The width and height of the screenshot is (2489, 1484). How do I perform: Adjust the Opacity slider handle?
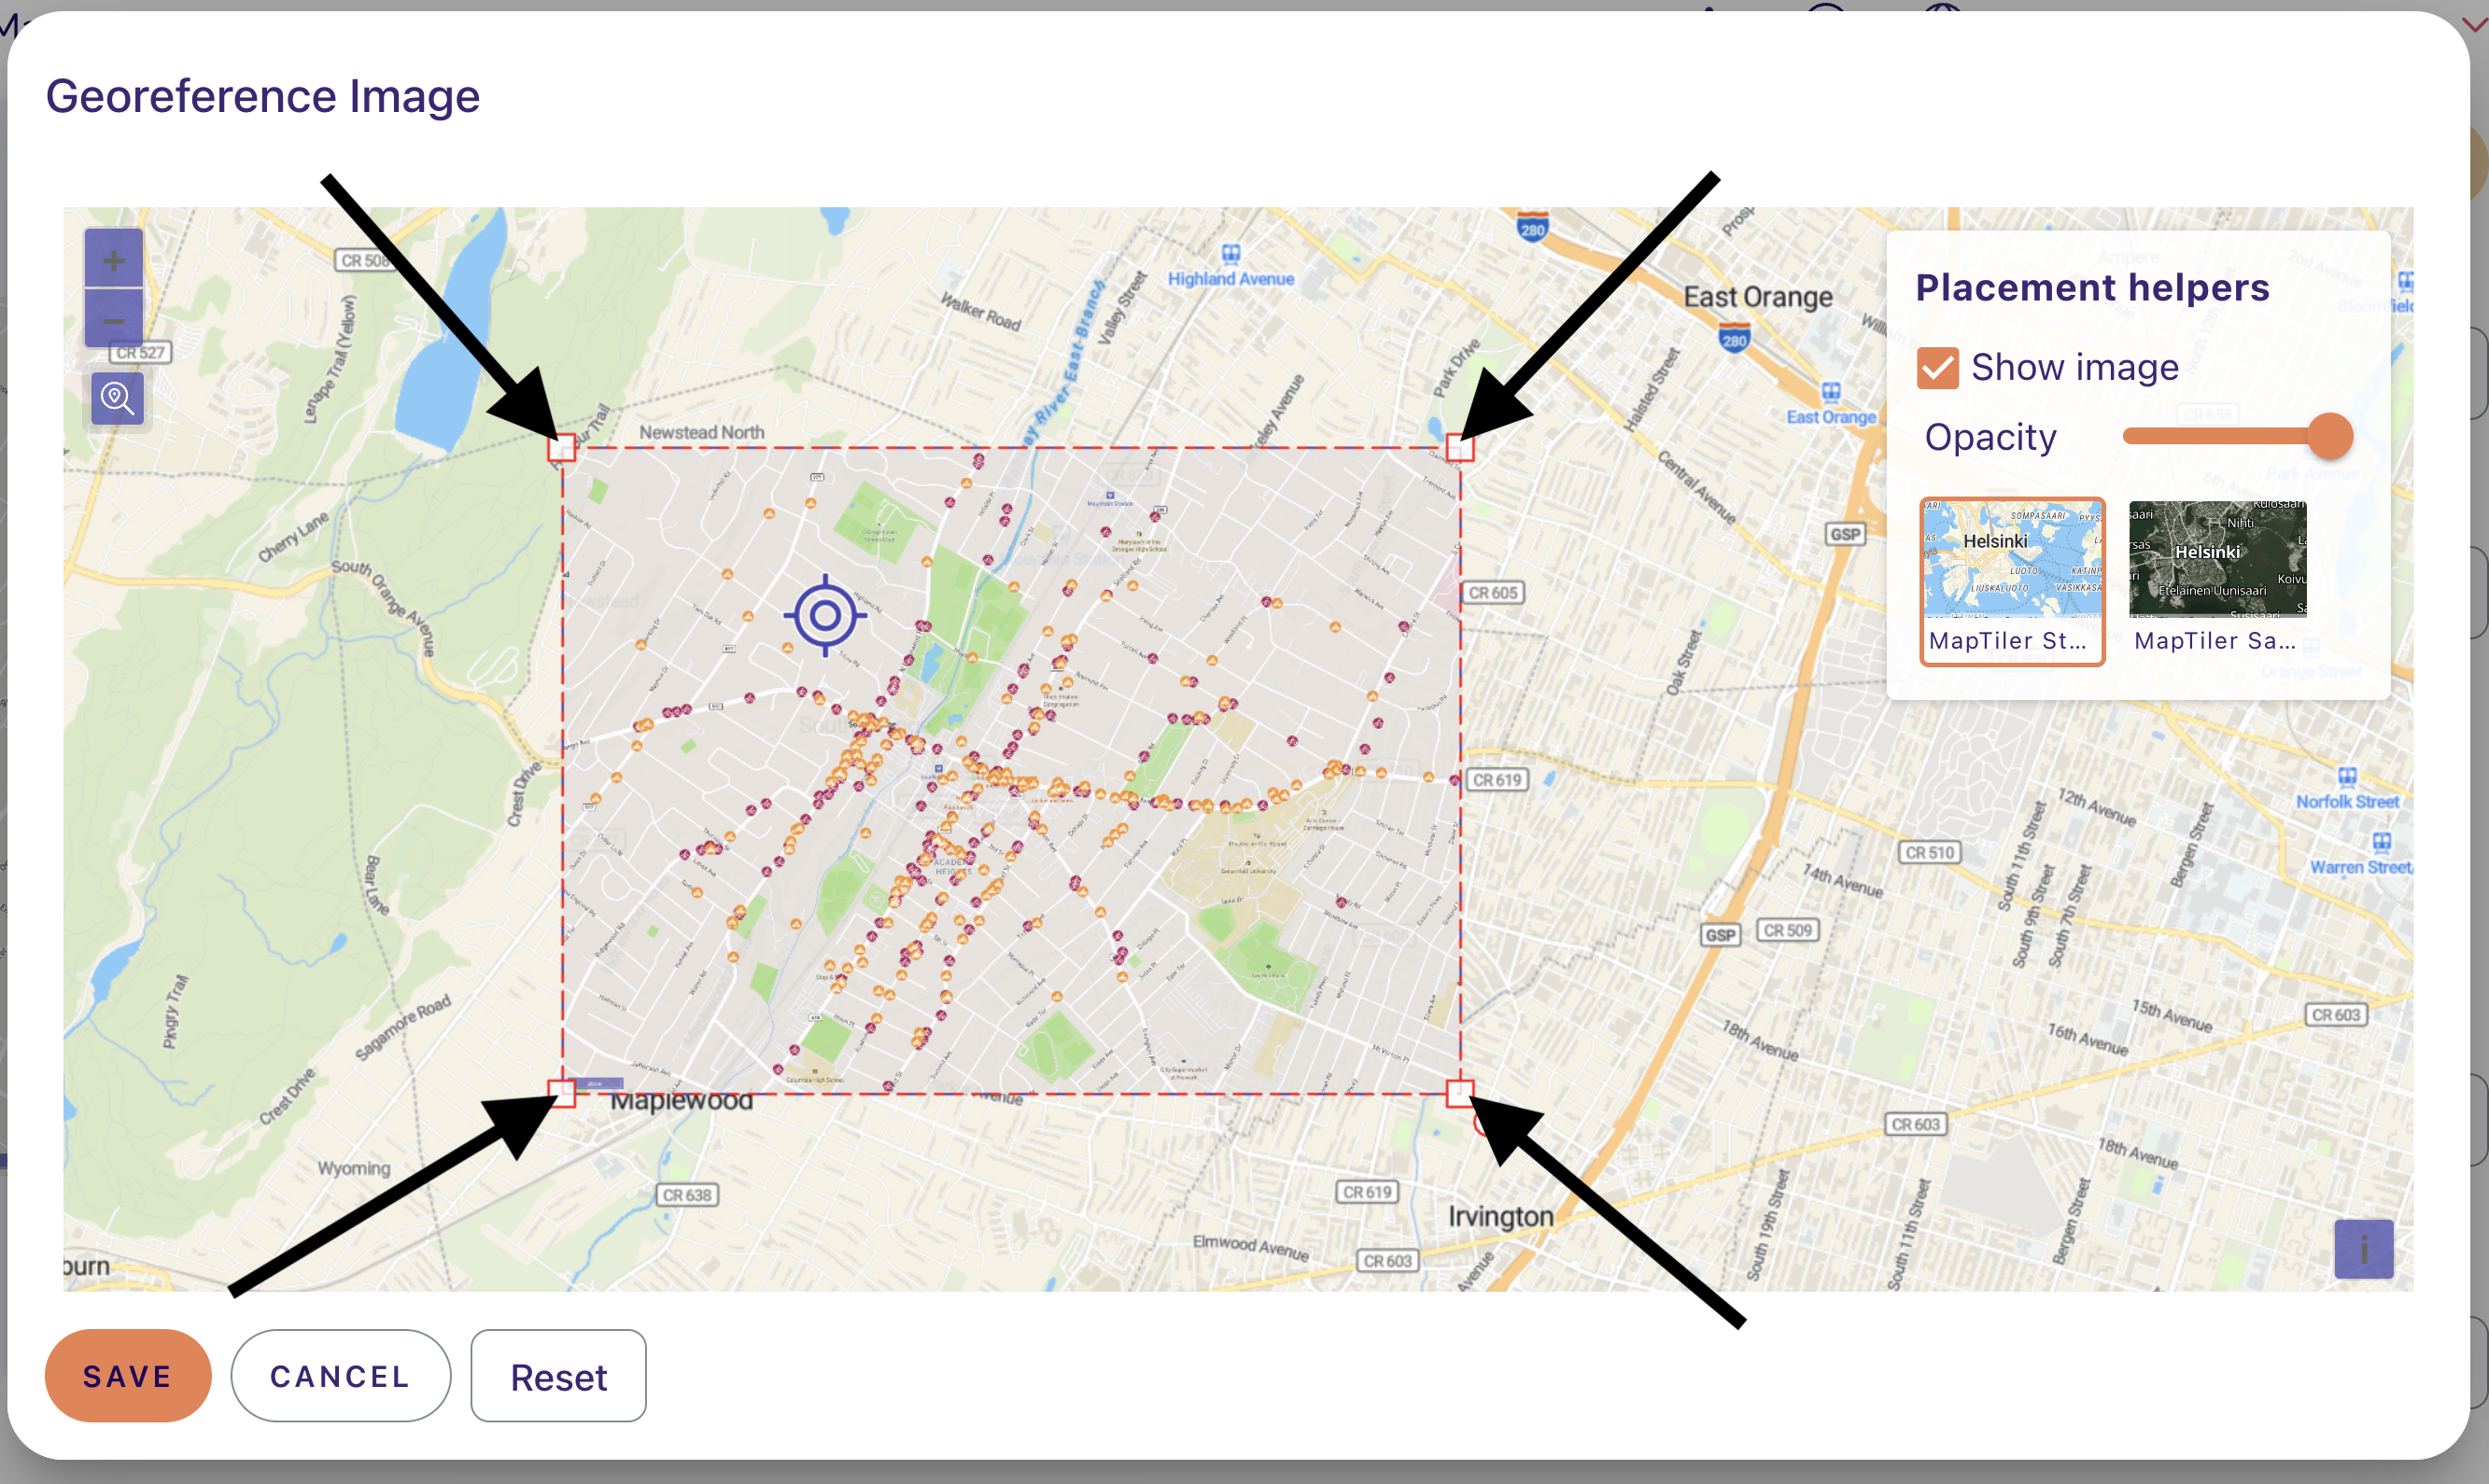(x=2329, y=436)
